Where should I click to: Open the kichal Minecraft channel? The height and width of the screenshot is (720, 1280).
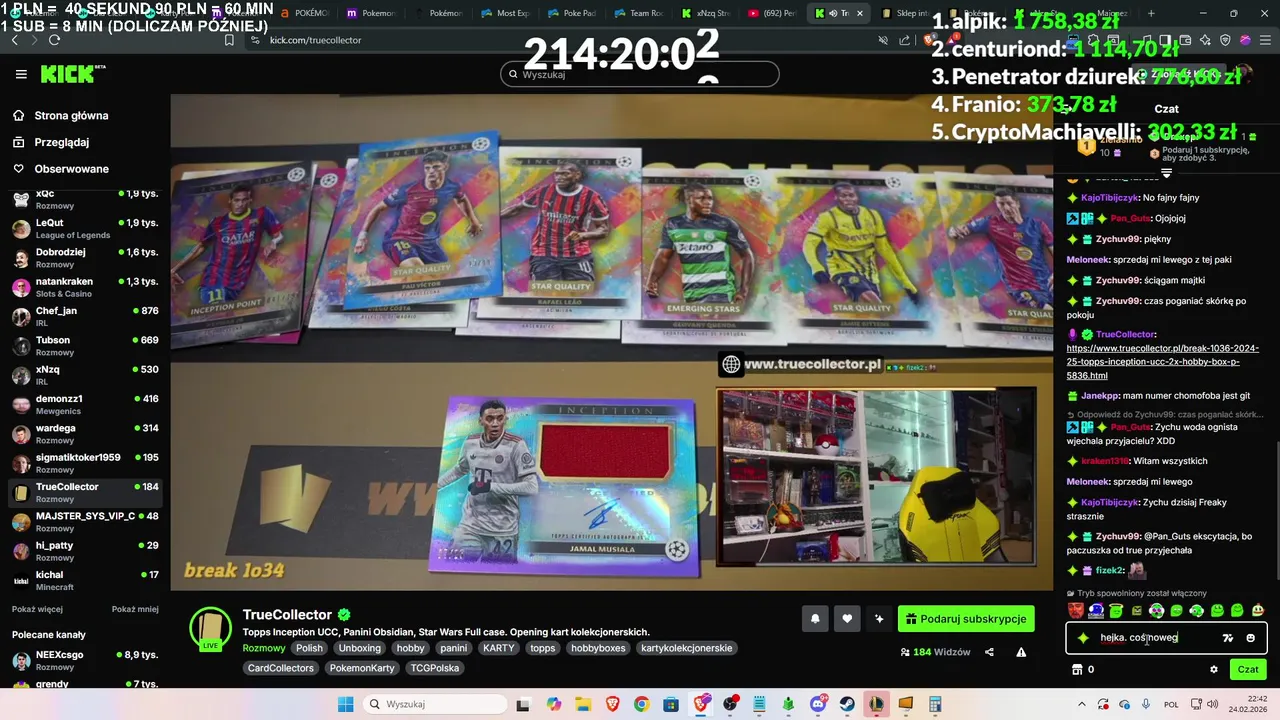click(85, 580)
